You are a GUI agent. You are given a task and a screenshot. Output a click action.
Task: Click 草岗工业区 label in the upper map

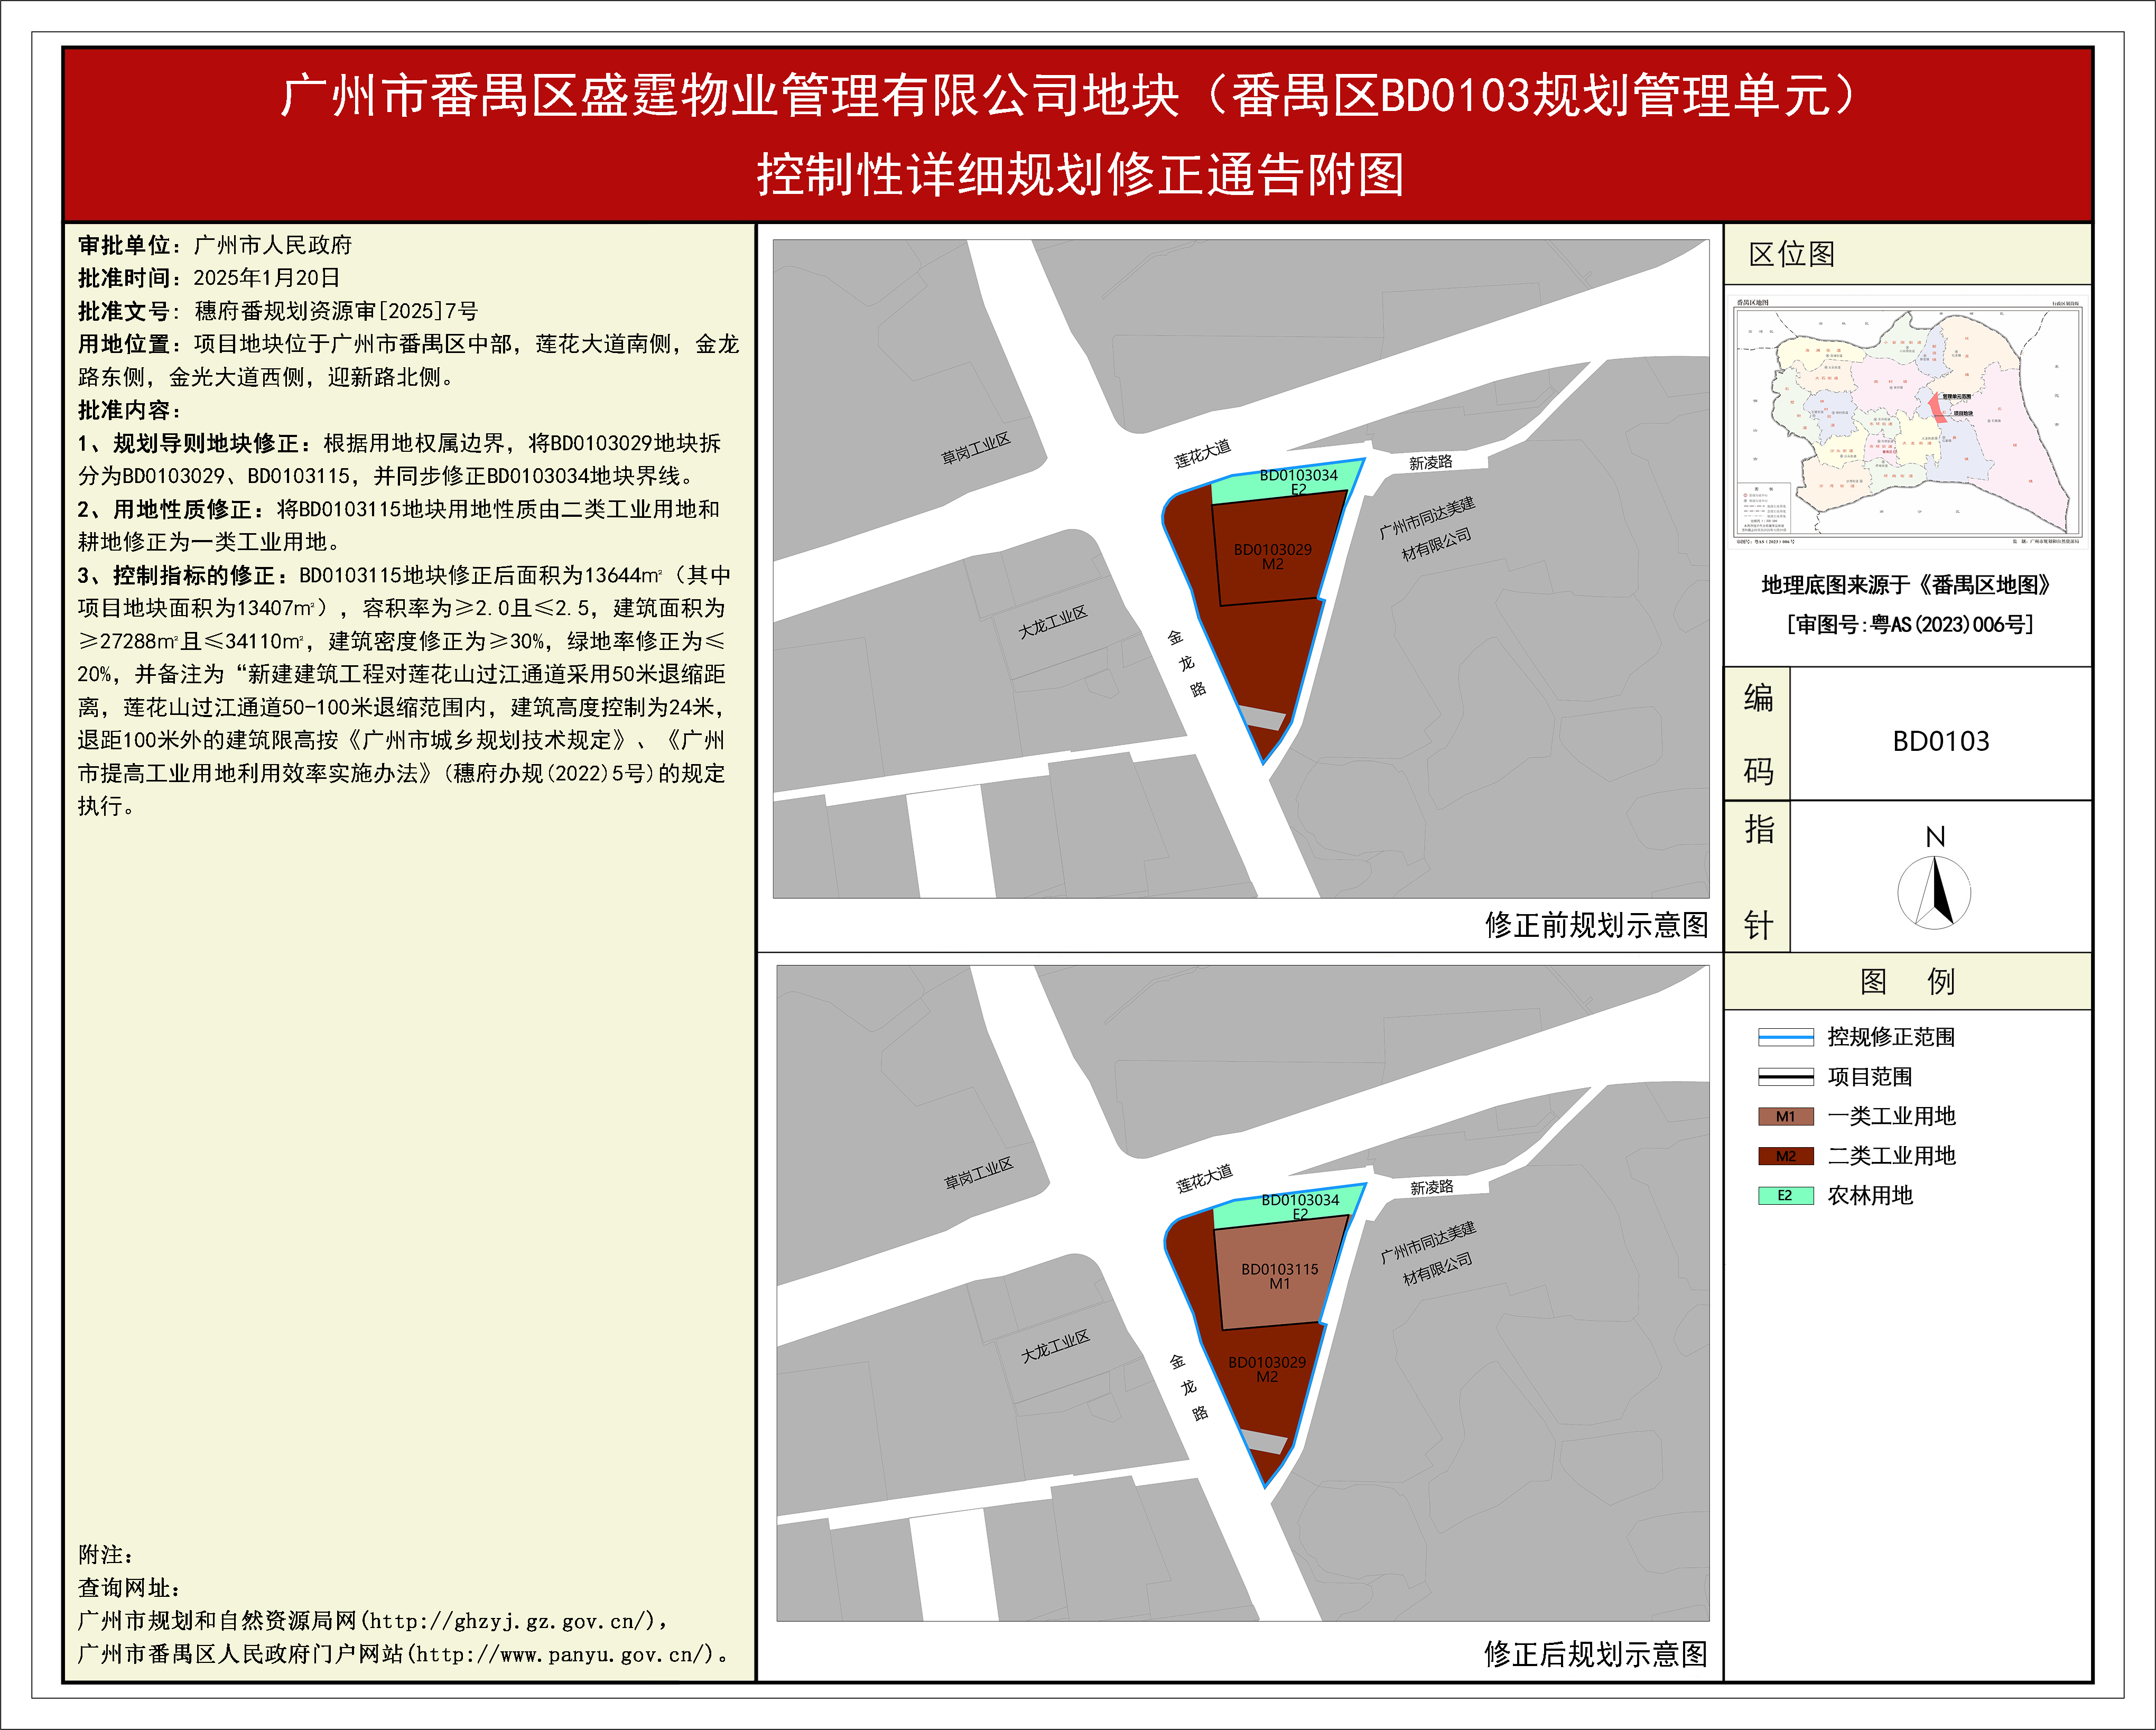click(975, 448)
